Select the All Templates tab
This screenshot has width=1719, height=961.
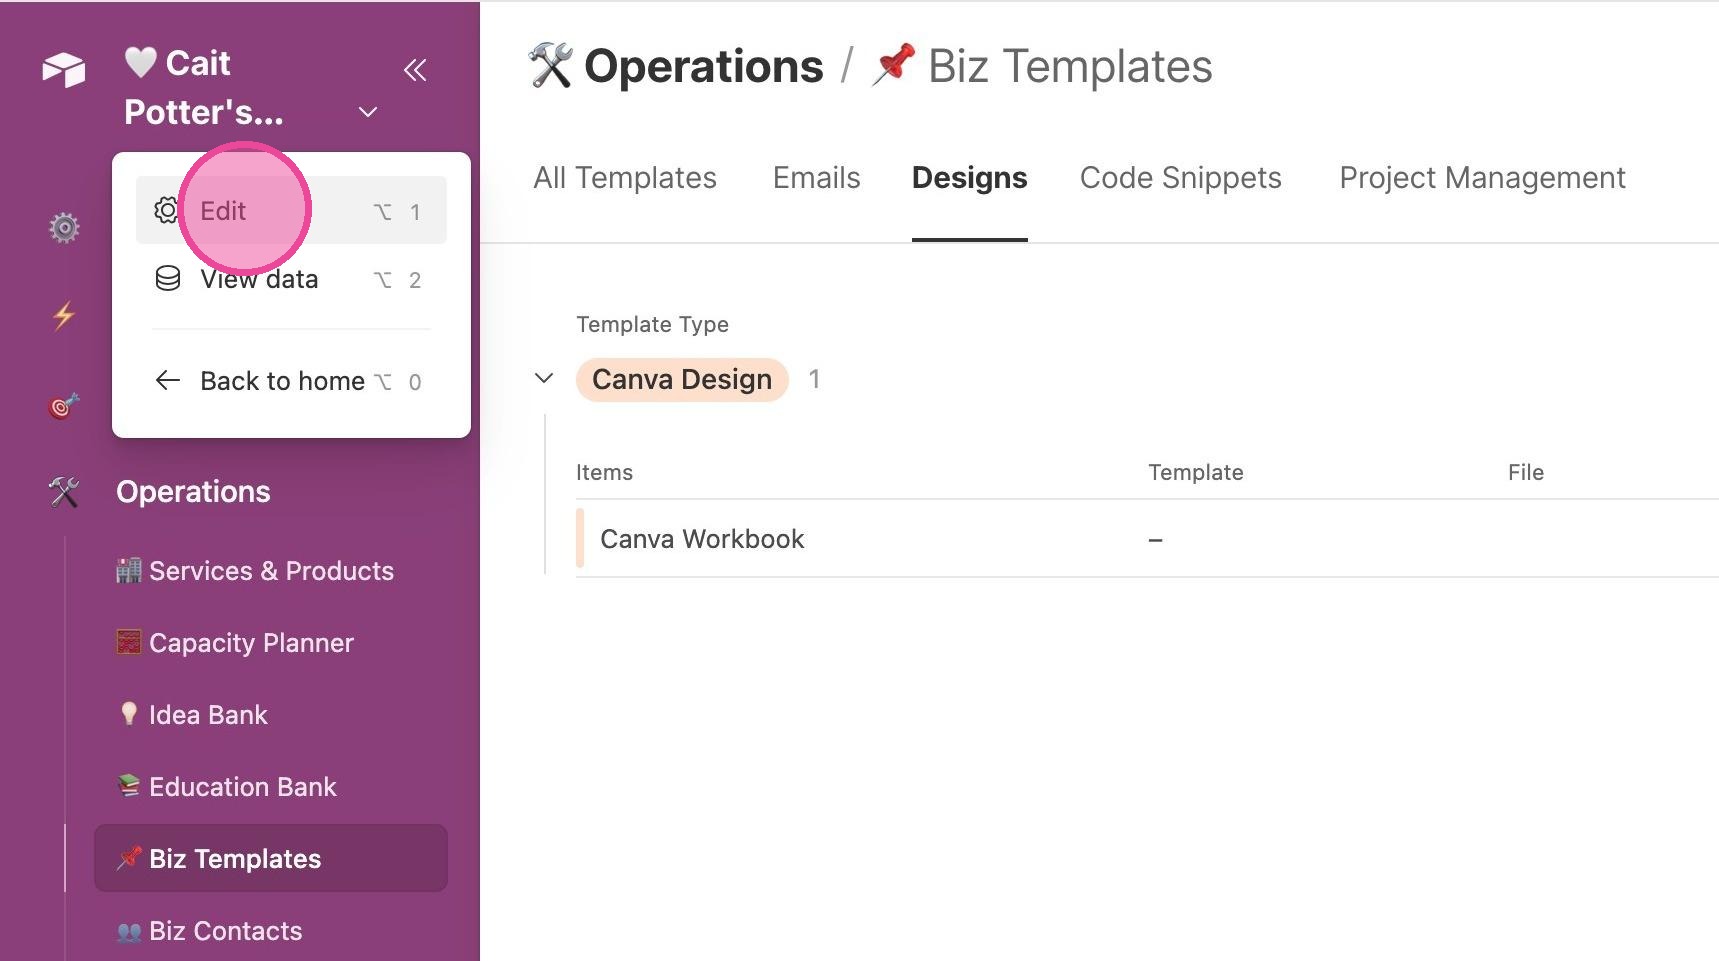point(625,178)
